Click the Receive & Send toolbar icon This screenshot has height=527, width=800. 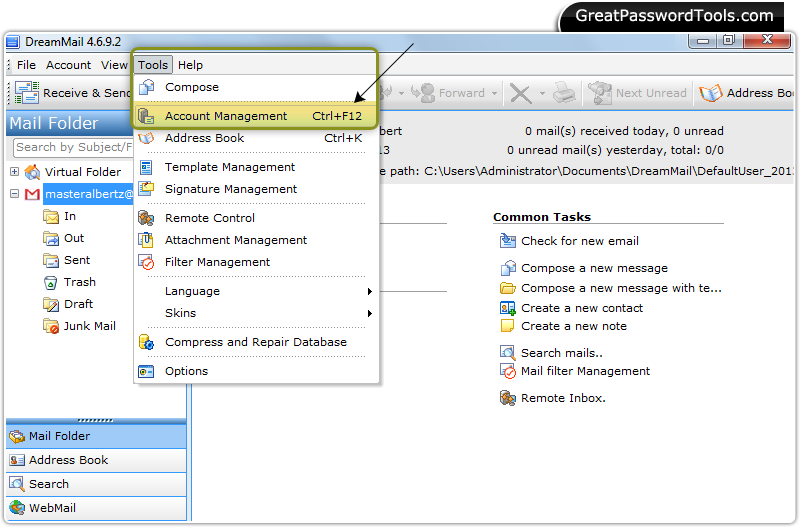tap(27, 93)
